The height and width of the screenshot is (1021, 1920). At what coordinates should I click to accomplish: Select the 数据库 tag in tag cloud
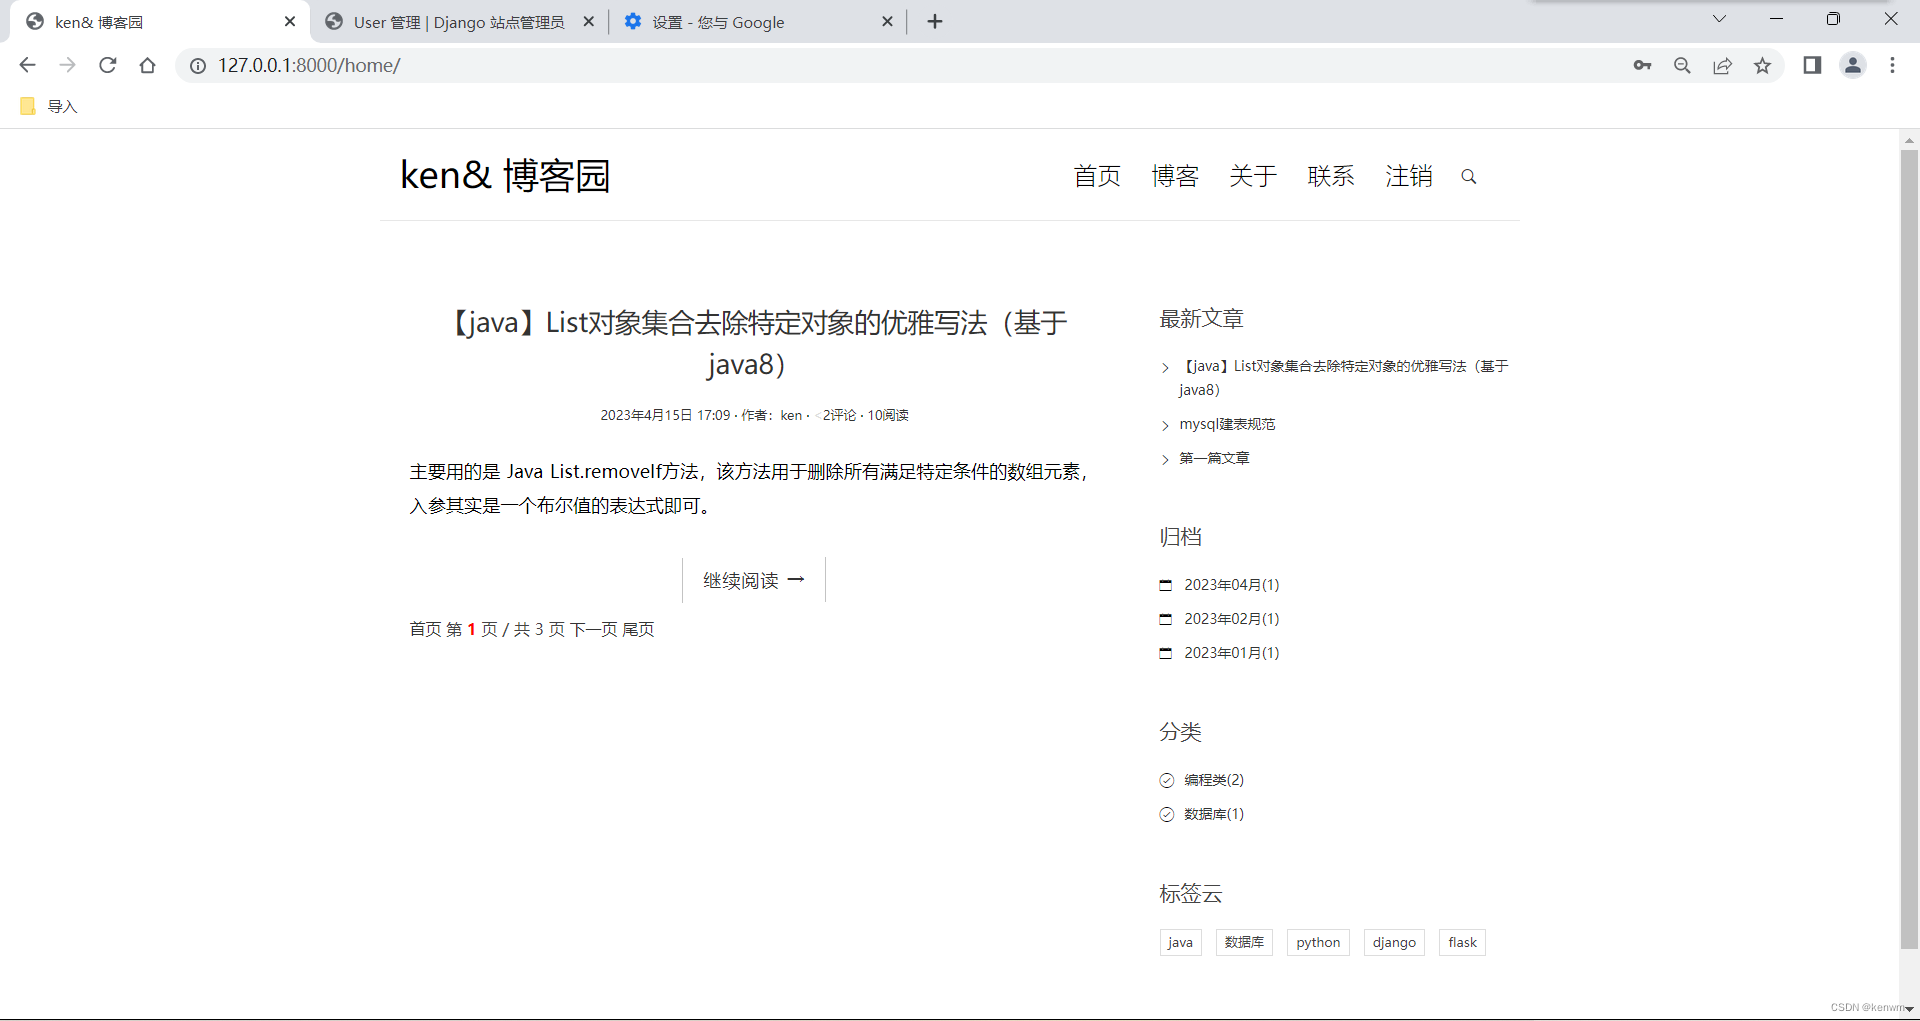[x=1244, y=943]
